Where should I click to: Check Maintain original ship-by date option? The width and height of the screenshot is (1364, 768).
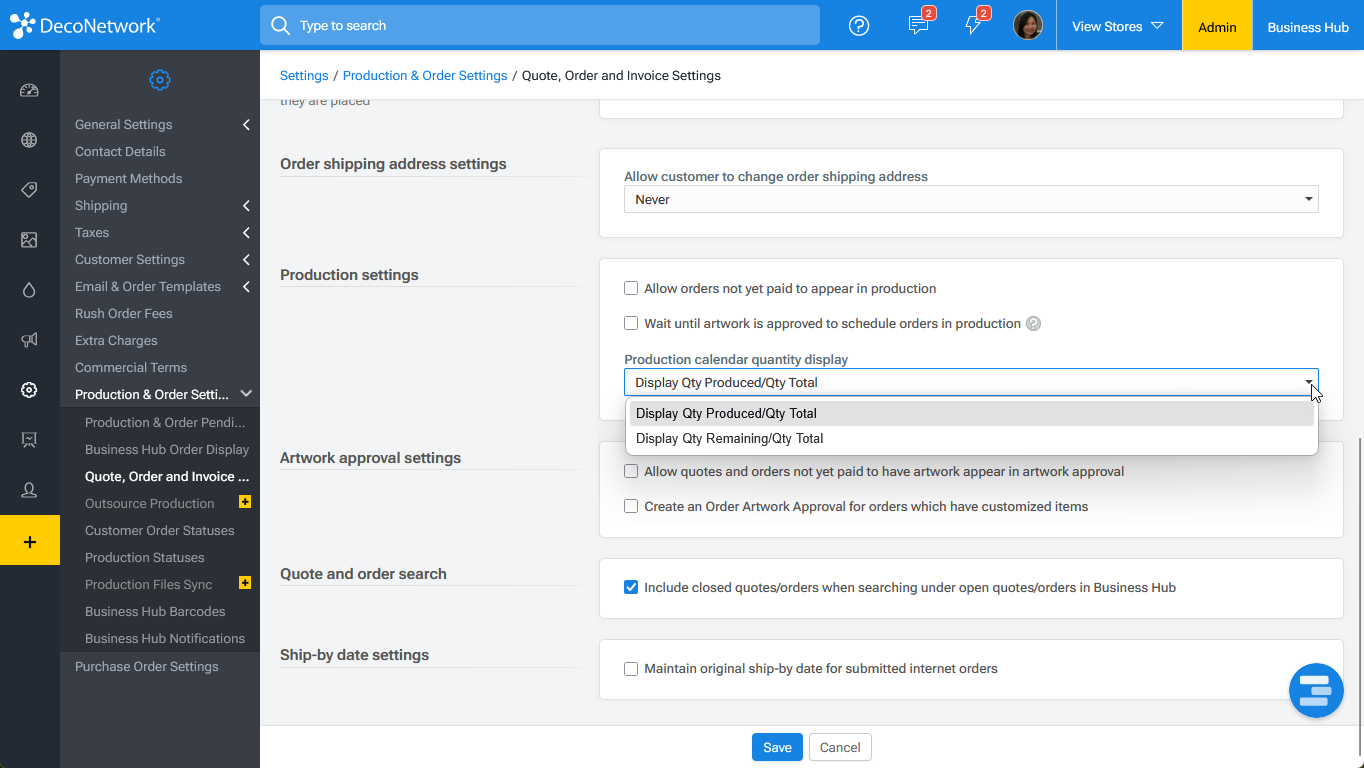click(631, 668)
